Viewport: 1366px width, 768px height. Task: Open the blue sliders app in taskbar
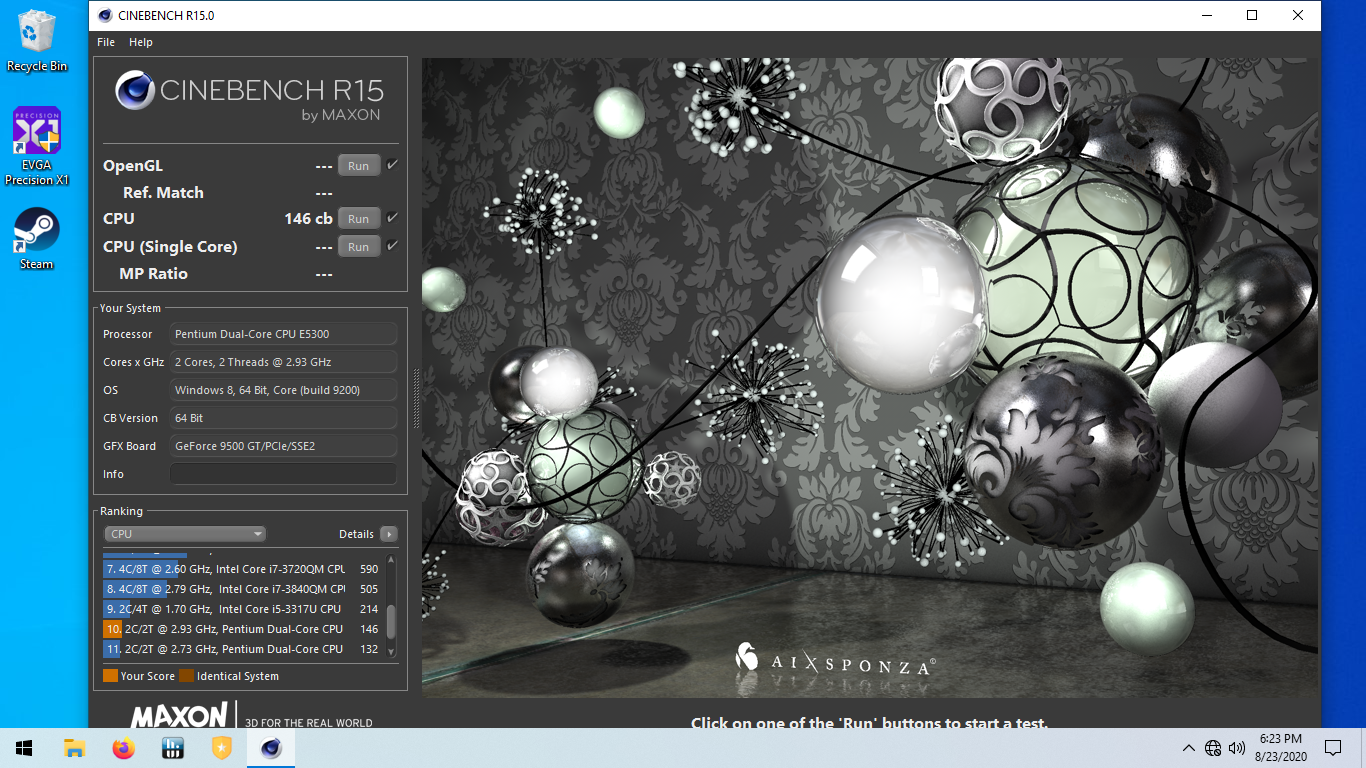(172, 748)
